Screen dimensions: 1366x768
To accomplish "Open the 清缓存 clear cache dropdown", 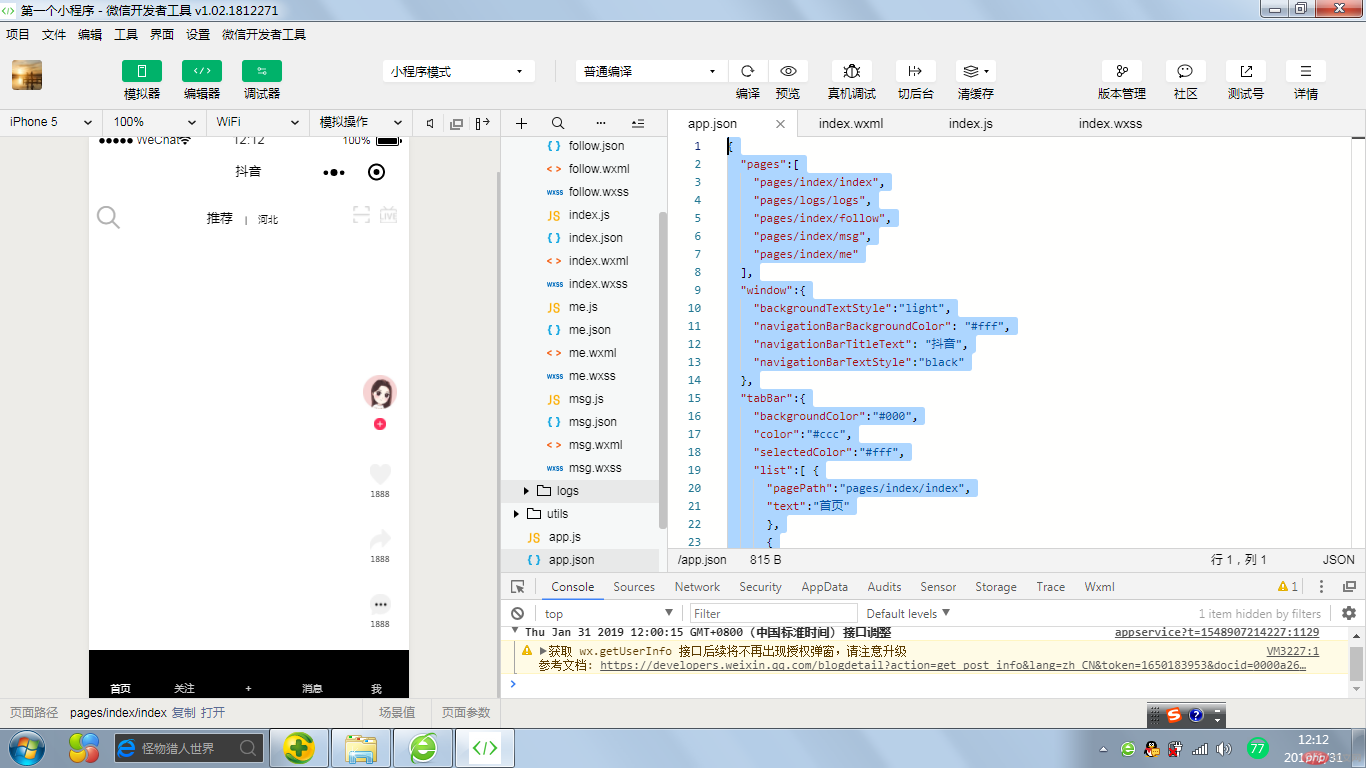I will 976,71.
